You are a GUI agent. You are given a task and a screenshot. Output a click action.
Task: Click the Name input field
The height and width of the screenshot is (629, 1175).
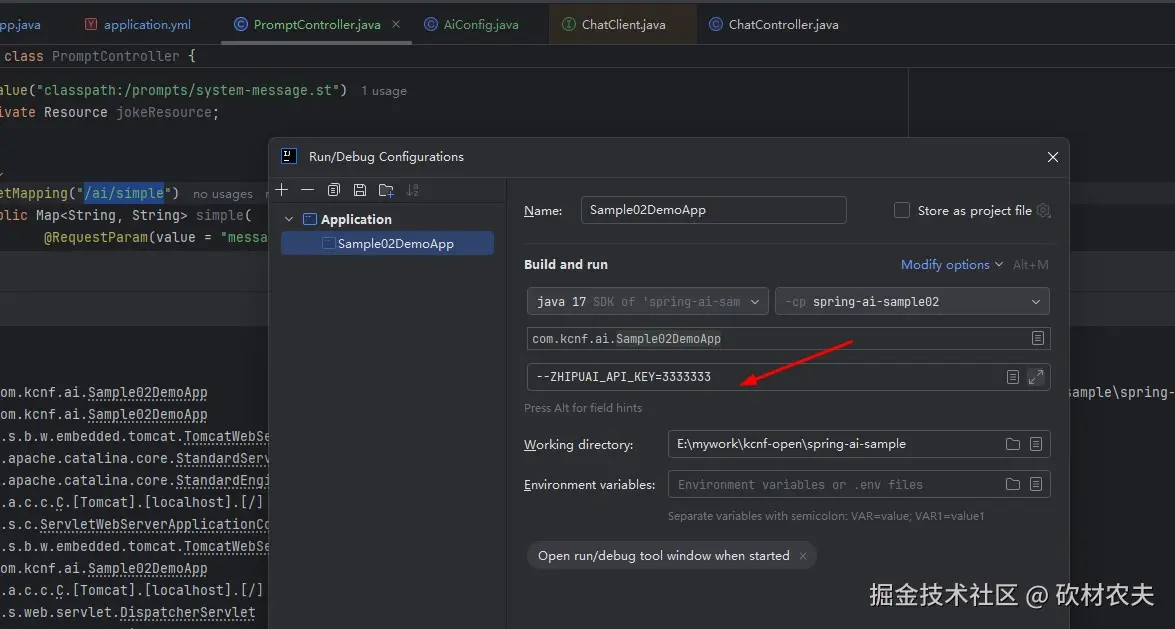(713, 210)
